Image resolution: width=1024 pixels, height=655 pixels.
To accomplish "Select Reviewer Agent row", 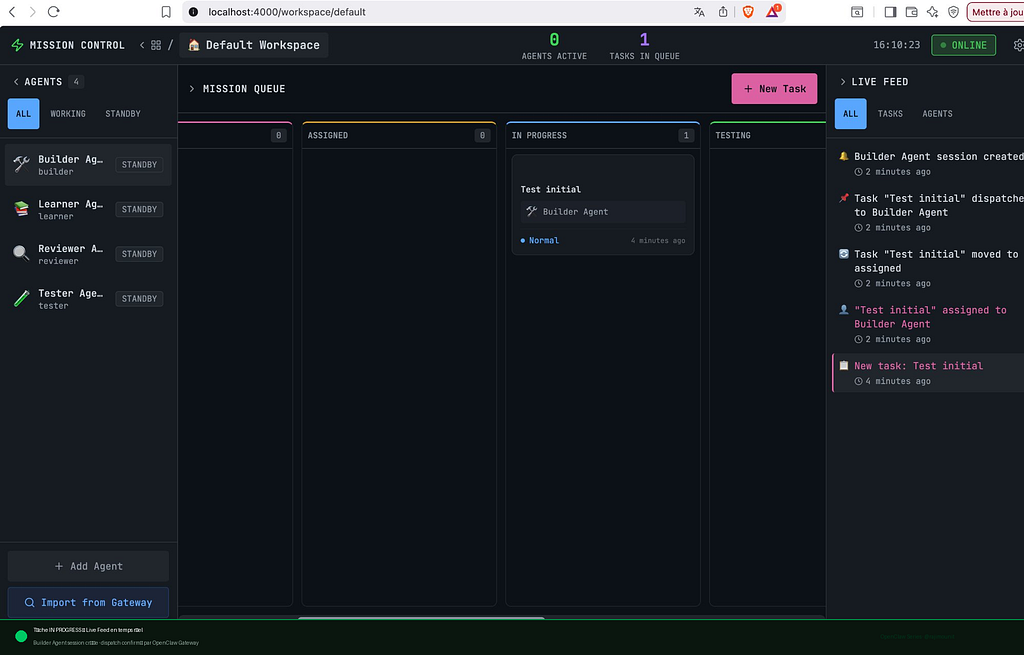I will [88, 253].
